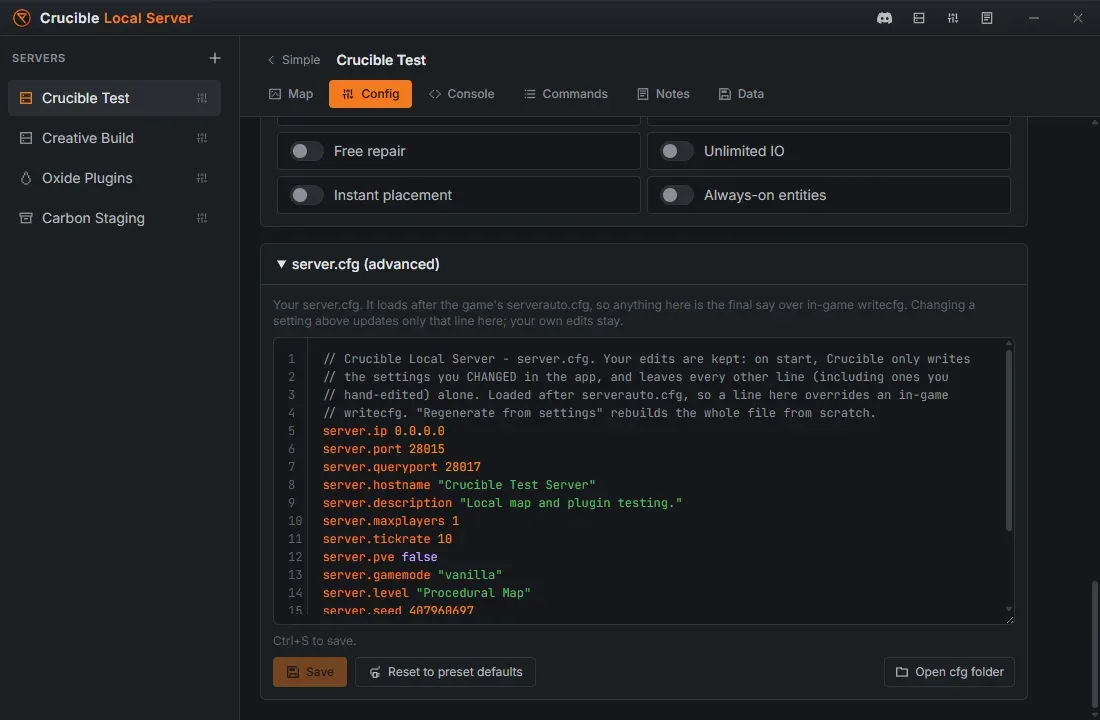
Task: Open cfg folder
Action: pyautogui.click(x=949, y=672)
